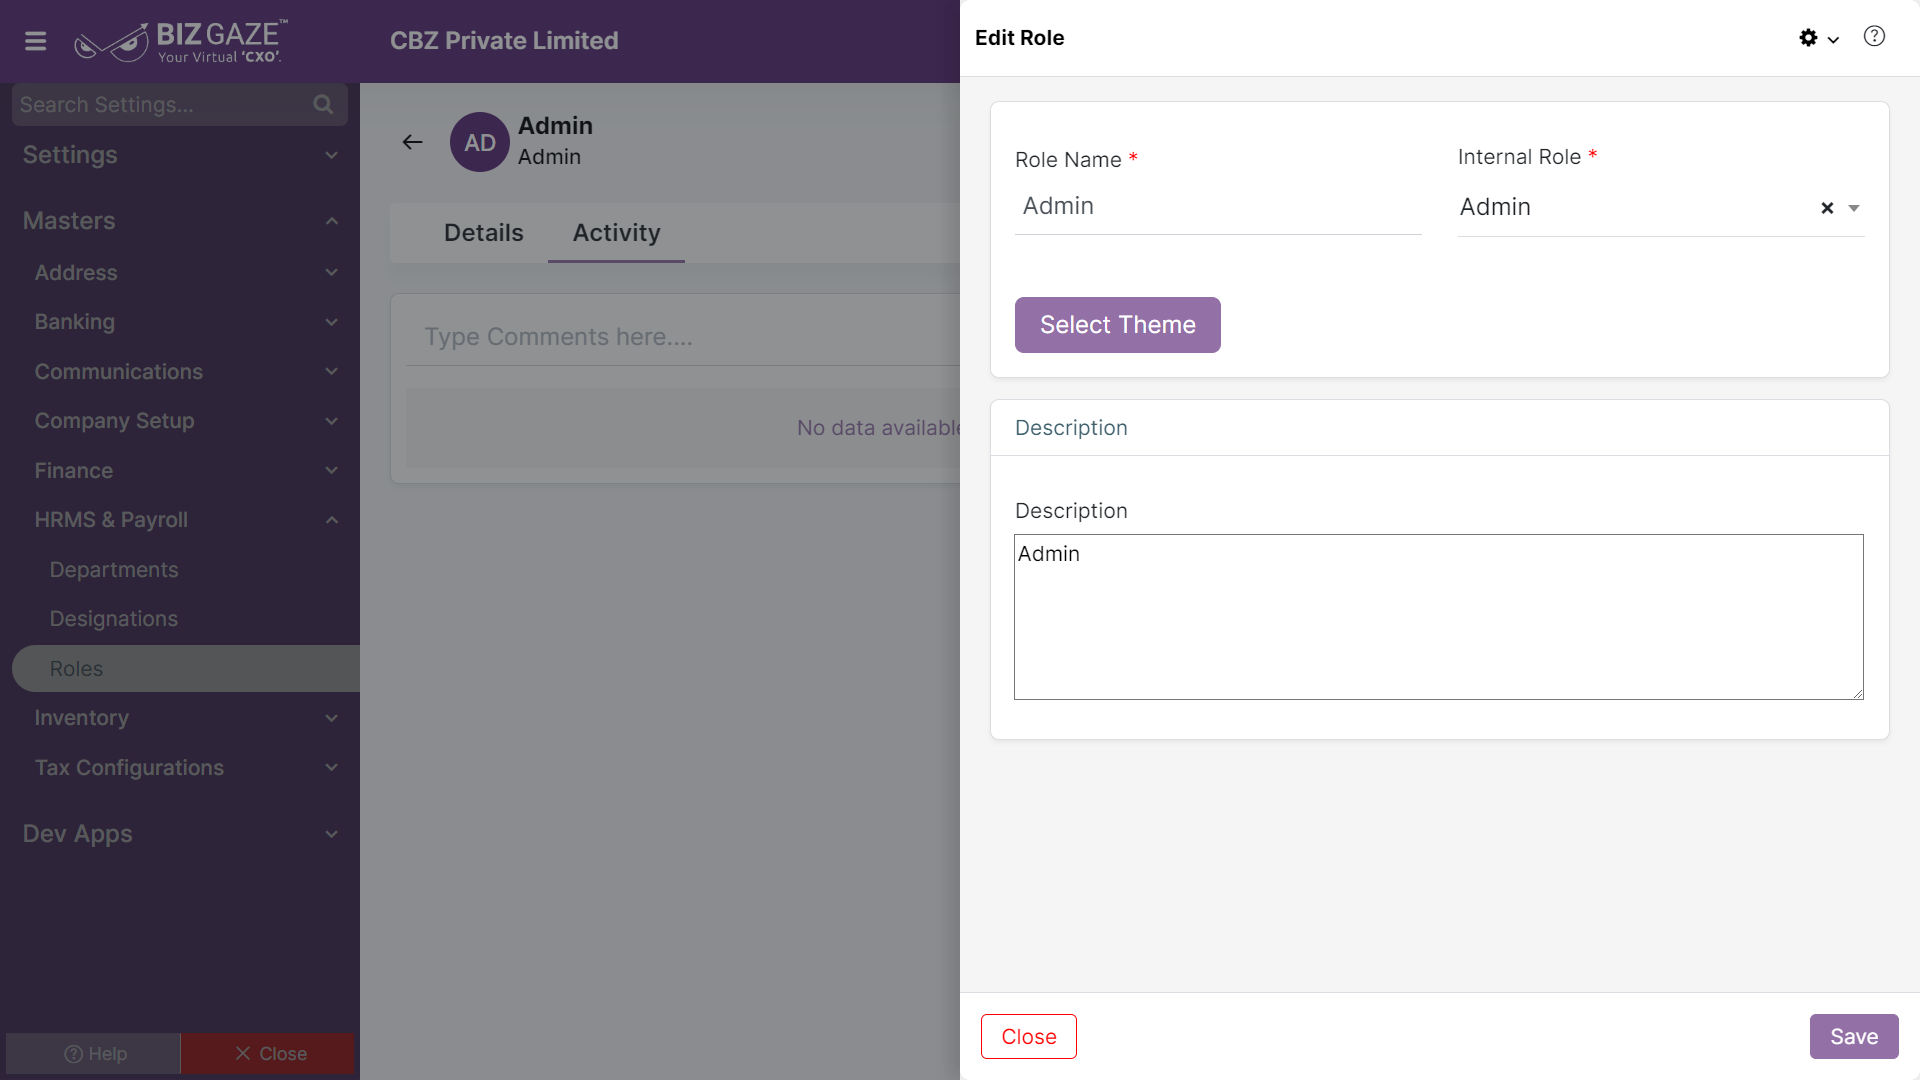The image size is (1920, 1080).
Task: Click the AD avatar circle
Action: [x=480, y=142]
